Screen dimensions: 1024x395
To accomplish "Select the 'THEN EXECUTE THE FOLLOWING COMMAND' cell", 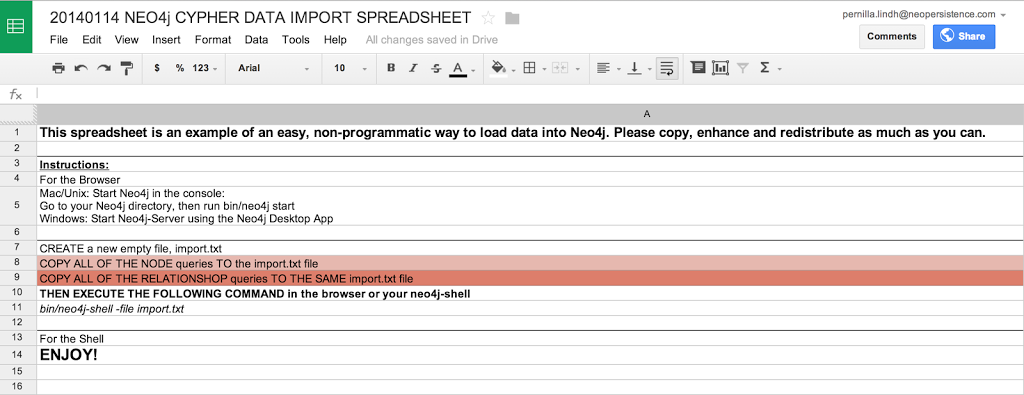I will 530,293.
